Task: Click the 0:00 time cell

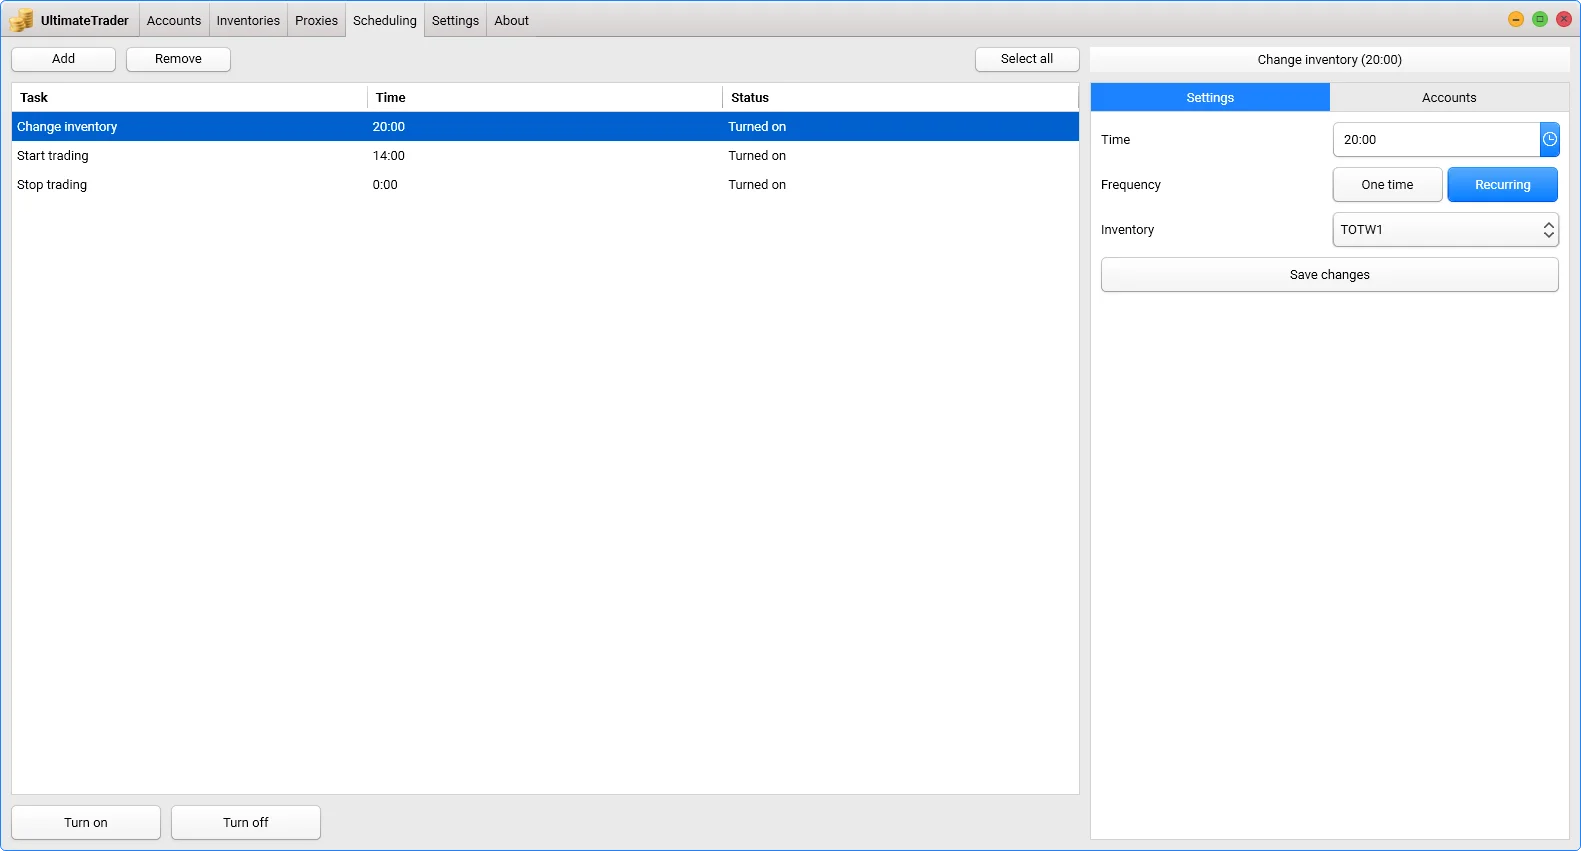Action: (x=385, y=185)
